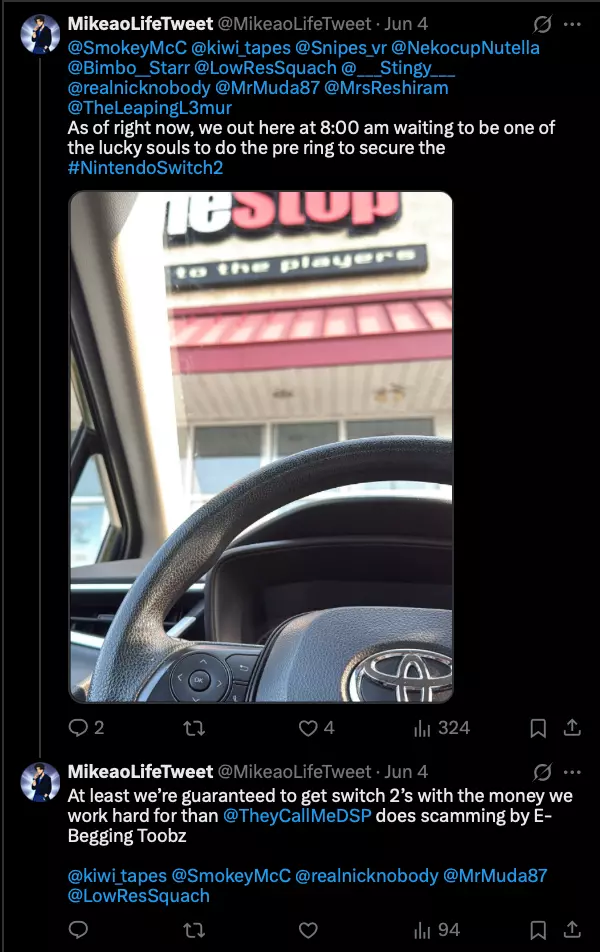Like the second tweet about E-Begging

(x=308, y=930)
